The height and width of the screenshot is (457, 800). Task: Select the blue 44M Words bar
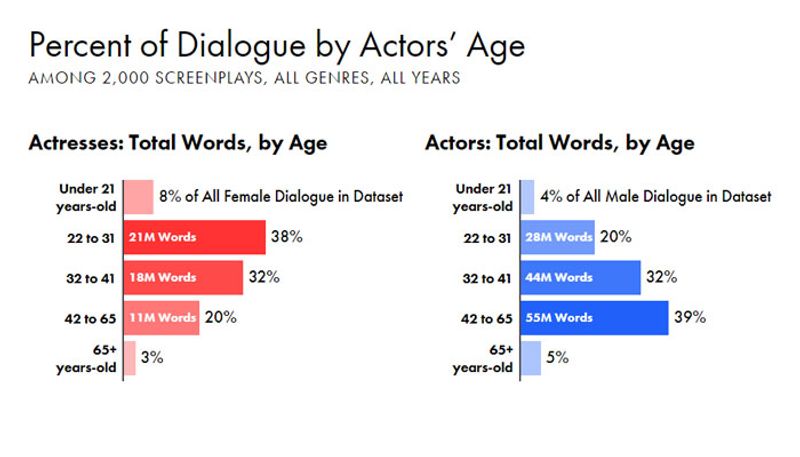point(581,278)
